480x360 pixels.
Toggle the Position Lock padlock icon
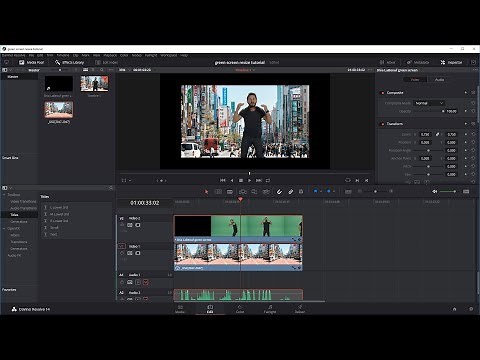[x=301, y=192]
